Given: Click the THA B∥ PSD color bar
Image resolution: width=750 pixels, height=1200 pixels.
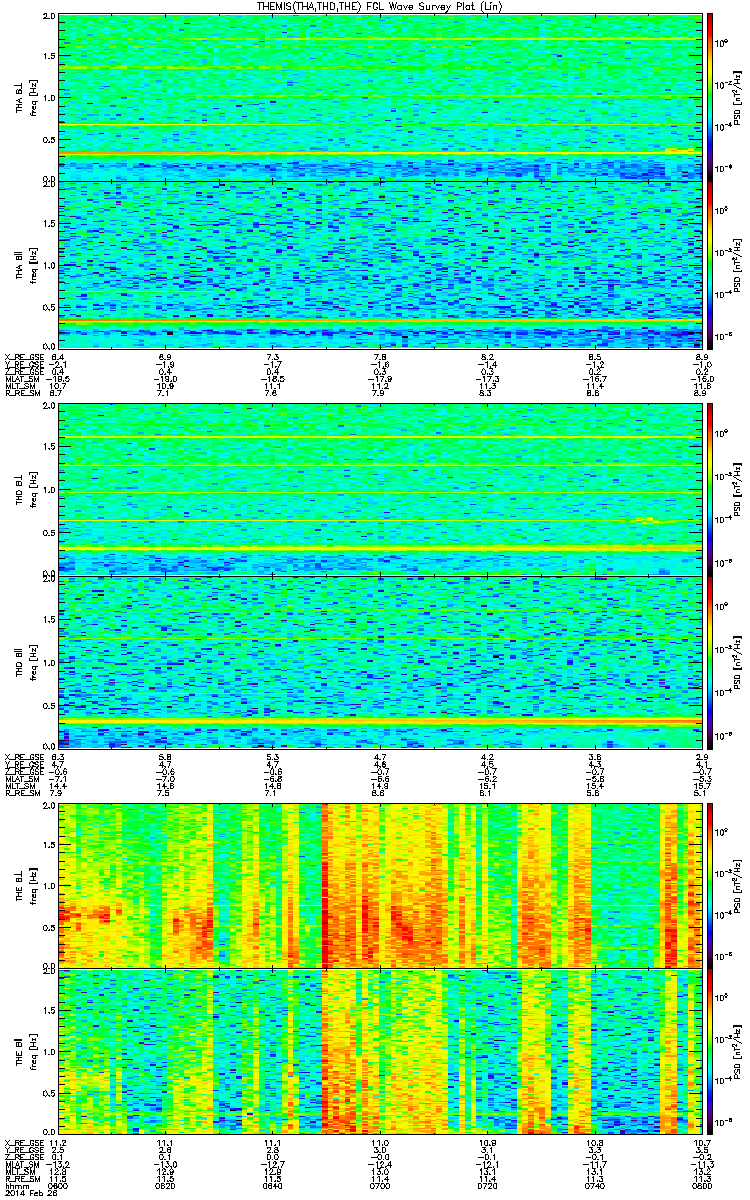Looking at the screenshot, I should pos(709,264).
